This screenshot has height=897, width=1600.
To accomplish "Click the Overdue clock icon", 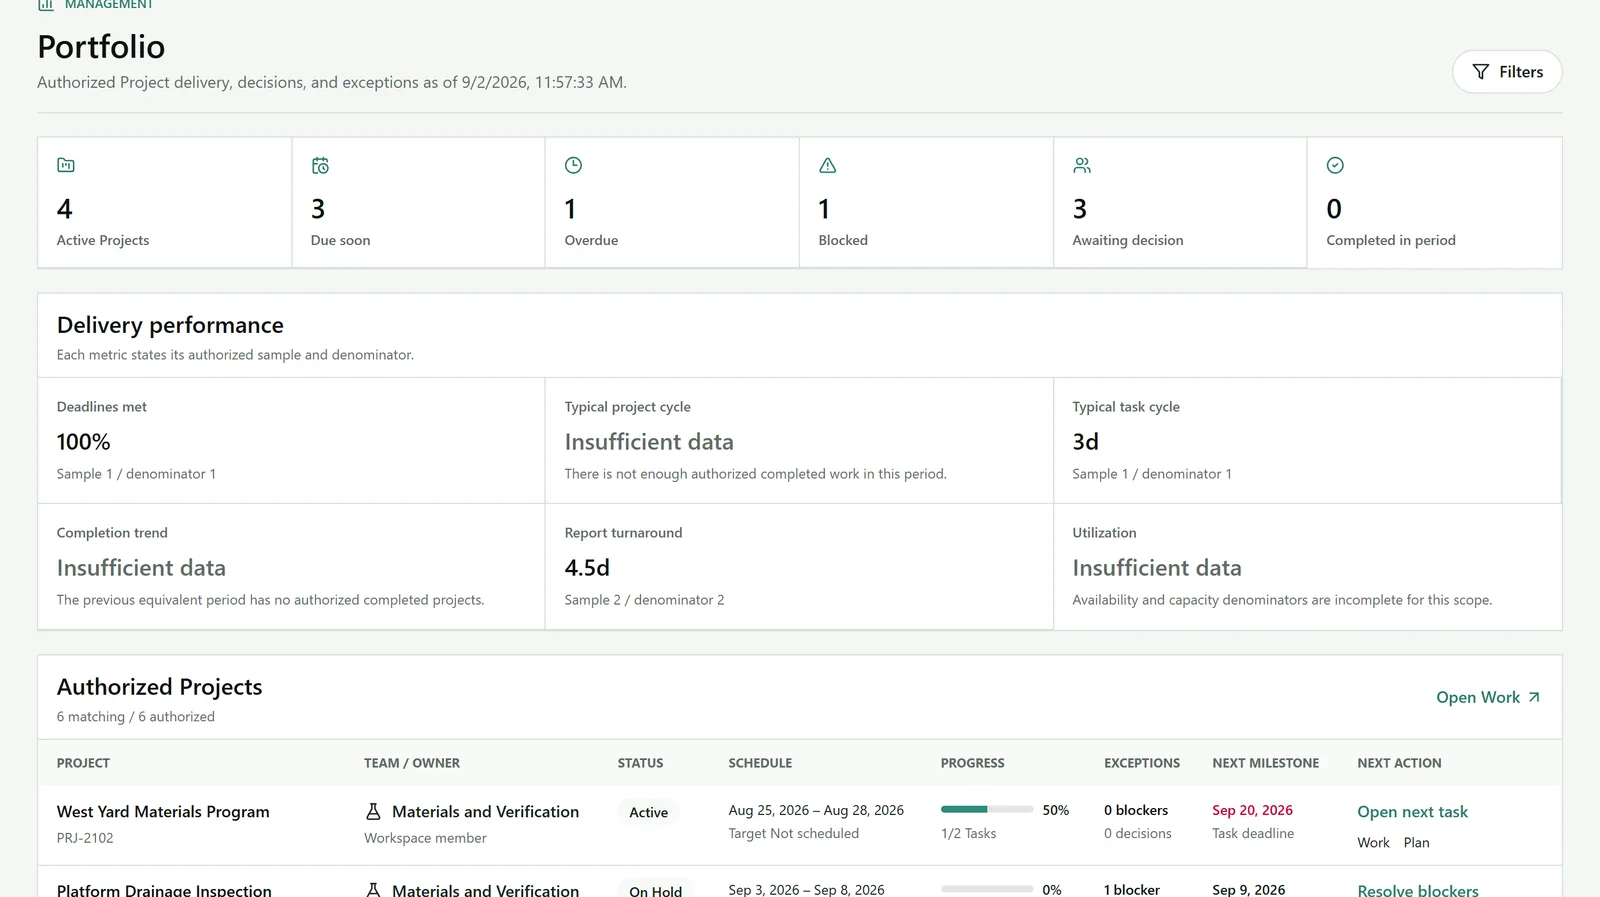I will pyautogui.click(x=573, y=165).
